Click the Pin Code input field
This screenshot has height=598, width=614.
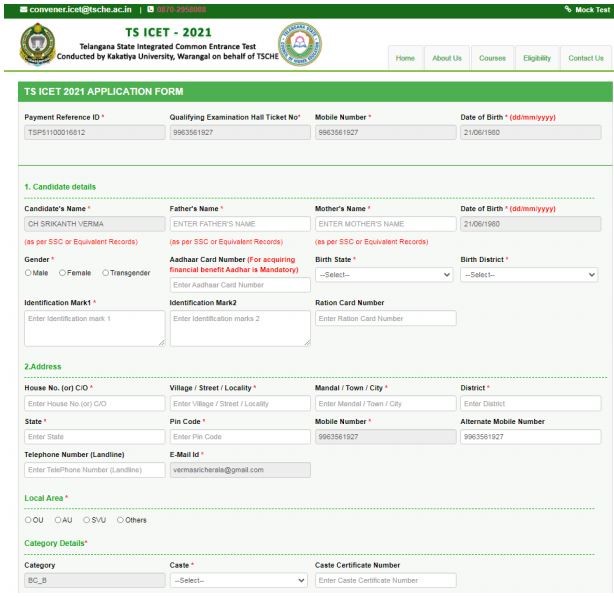[x=240, y=437]
